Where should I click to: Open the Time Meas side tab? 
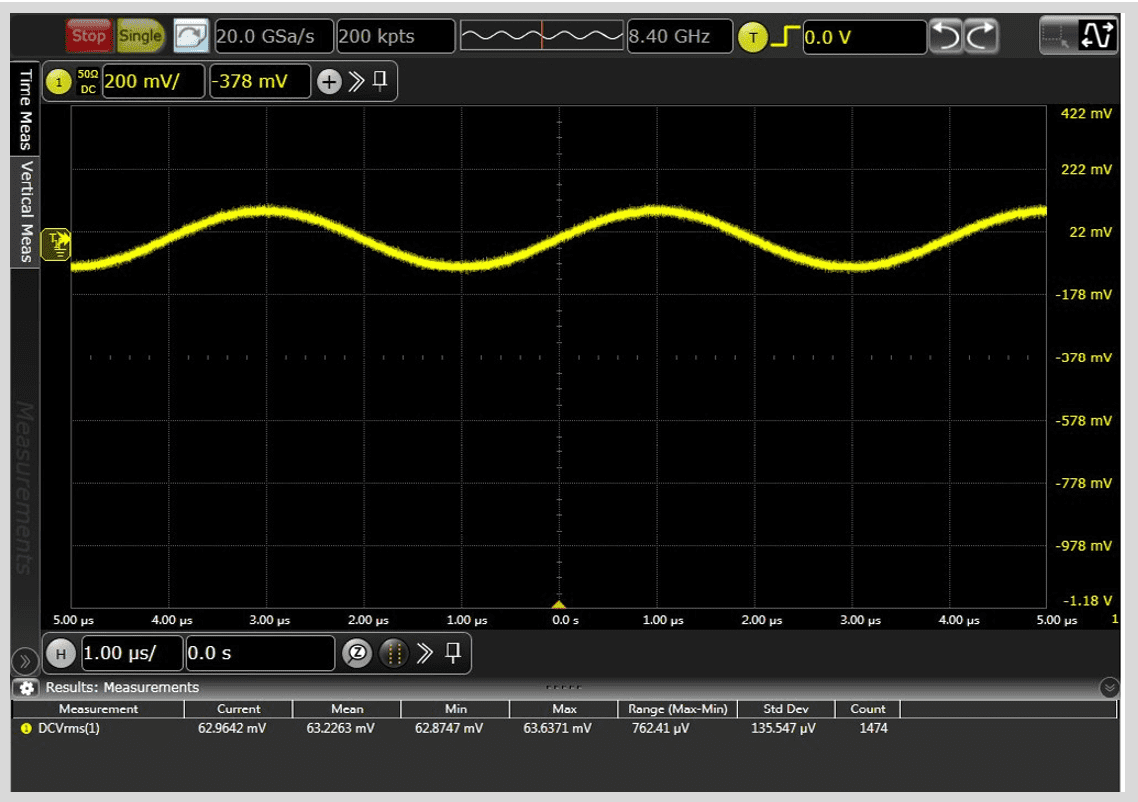pos(25,110)
